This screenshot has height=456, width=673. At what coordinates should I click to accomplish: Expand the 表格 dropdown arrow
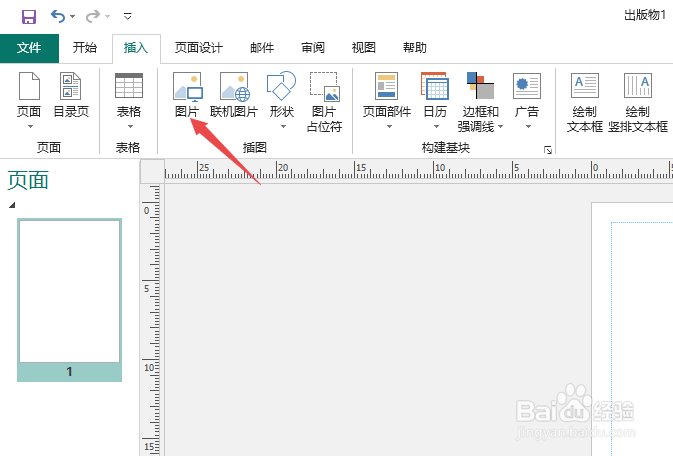(130, 127)
